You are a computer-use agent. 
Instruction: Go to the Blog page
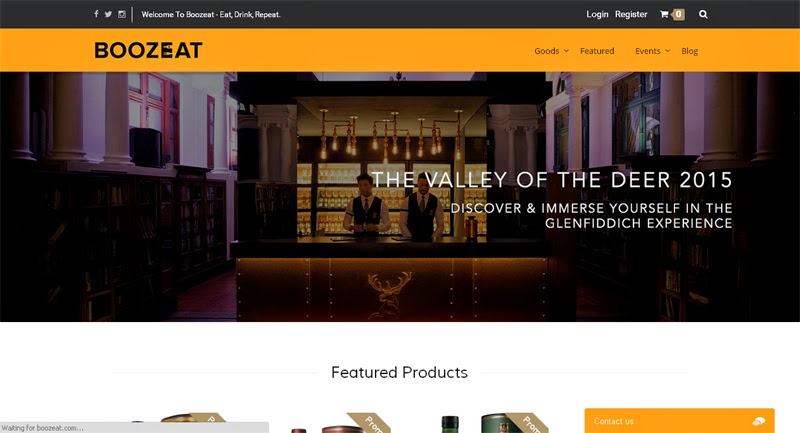coord(689,51)
